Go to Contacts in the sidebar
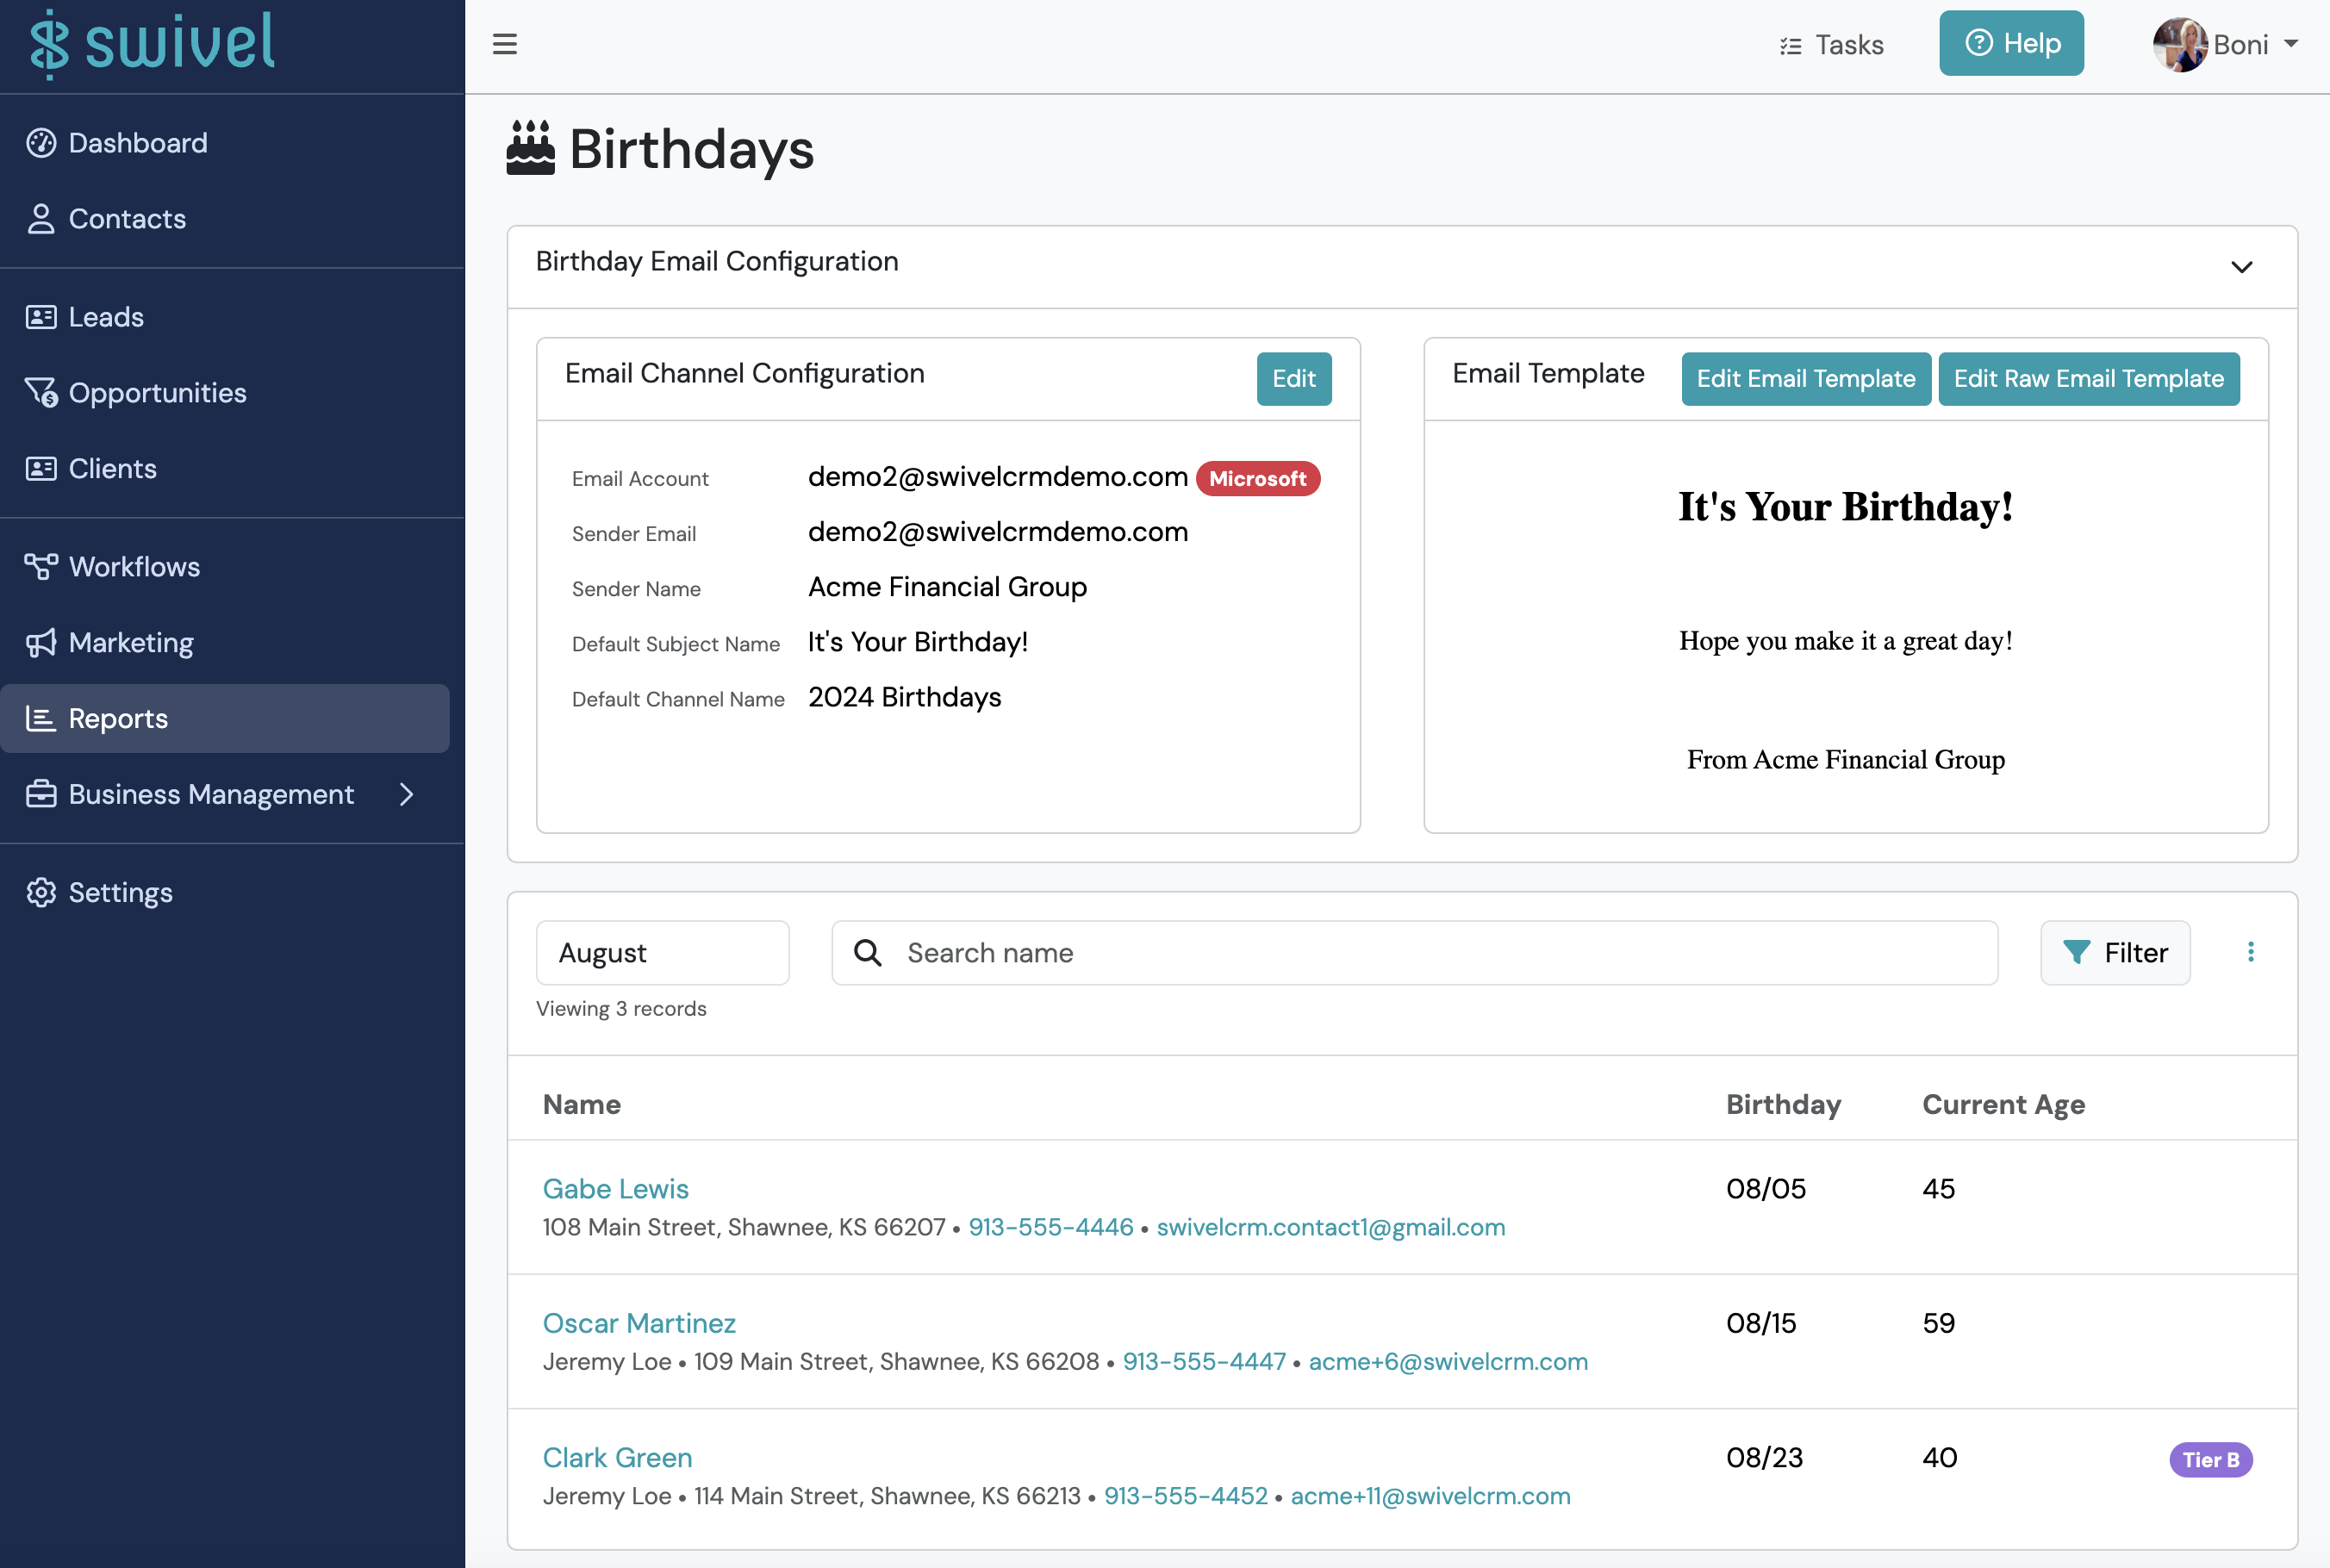Viewport: 2330px width, 1568px height. (107, 219)
